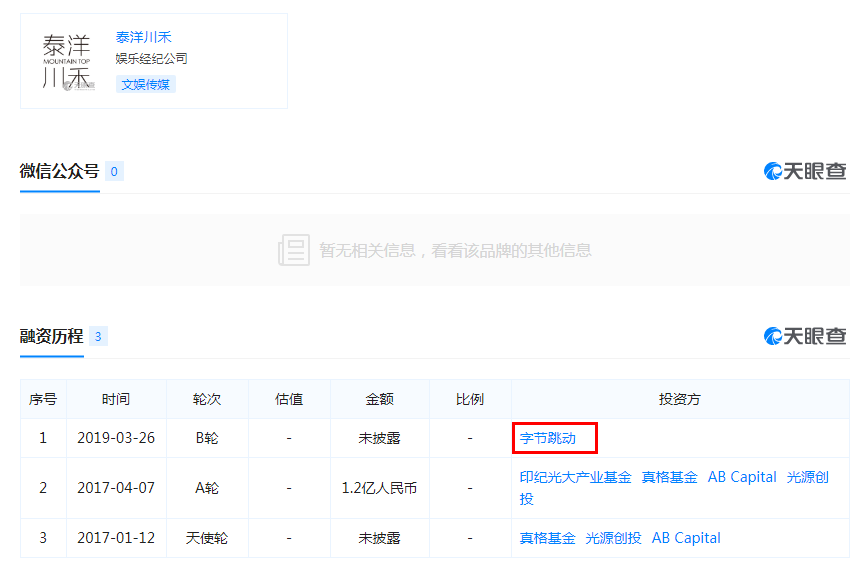Select 未披露 amount in the B轮 row
The height and width of the screenshot is (573, 868).
pyautogui.click(x=379, y=438)
